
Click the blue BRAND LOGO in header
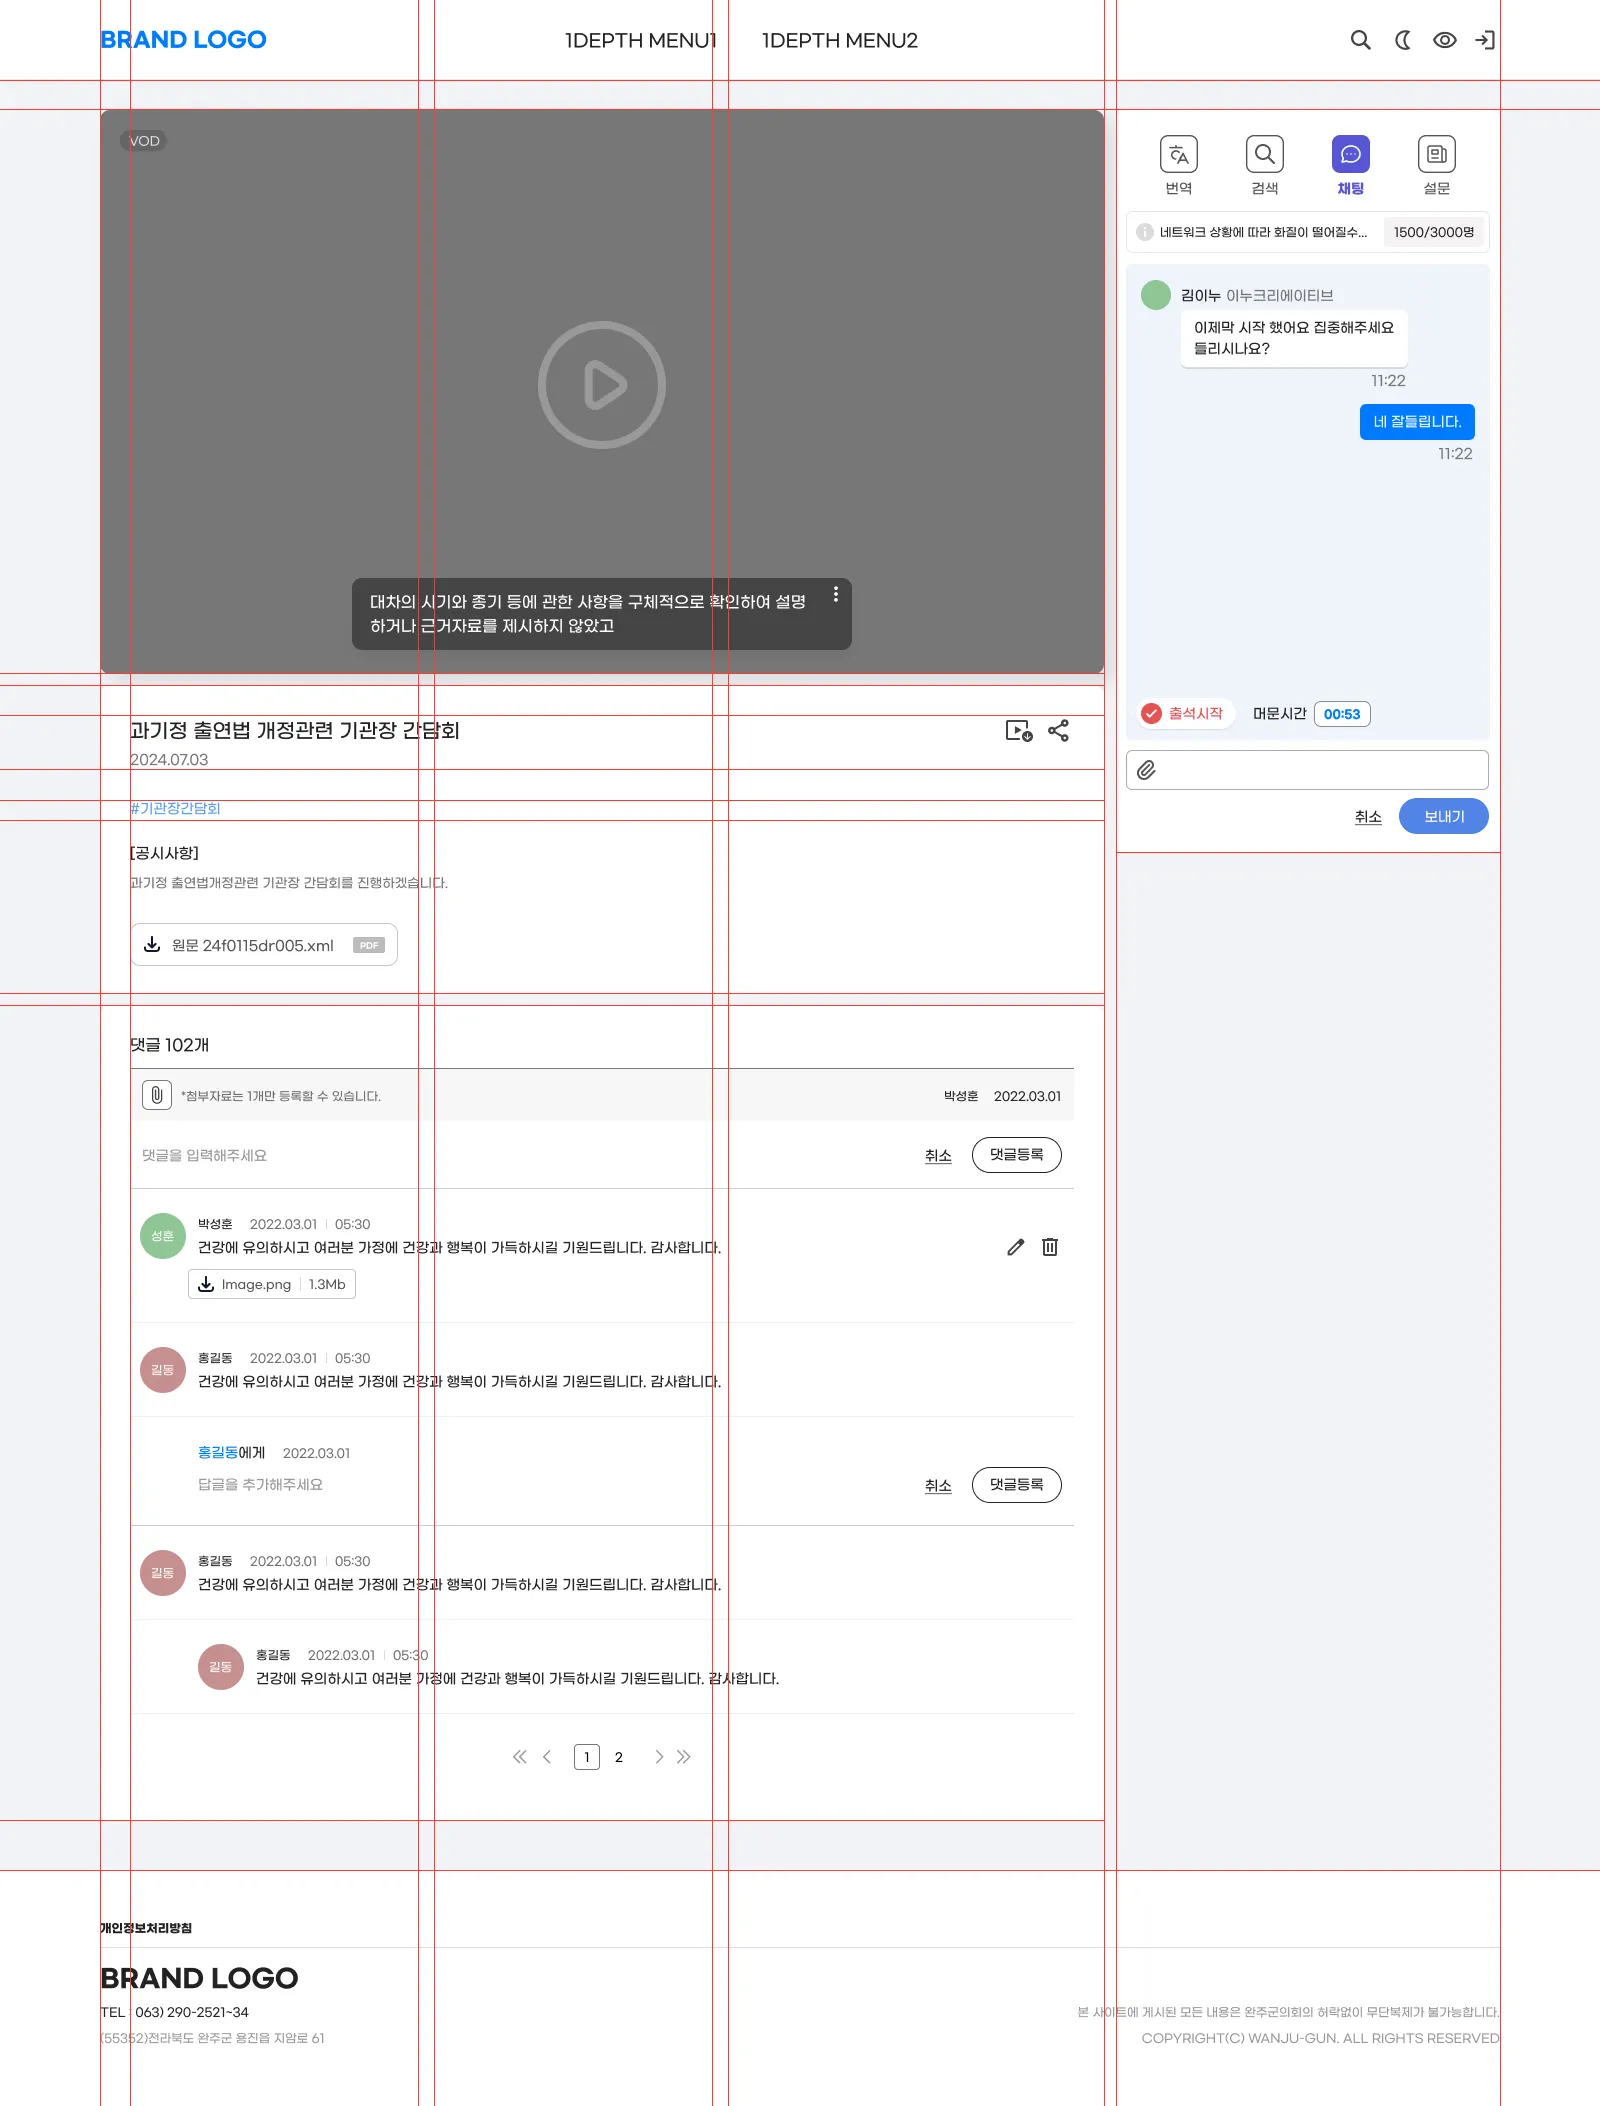pos(183,40)
